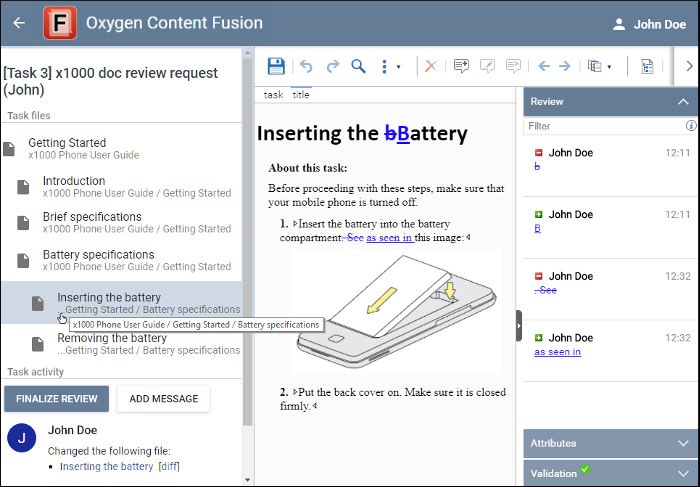
Task: Select the Inserting the battery file
Action: (121, 302)
